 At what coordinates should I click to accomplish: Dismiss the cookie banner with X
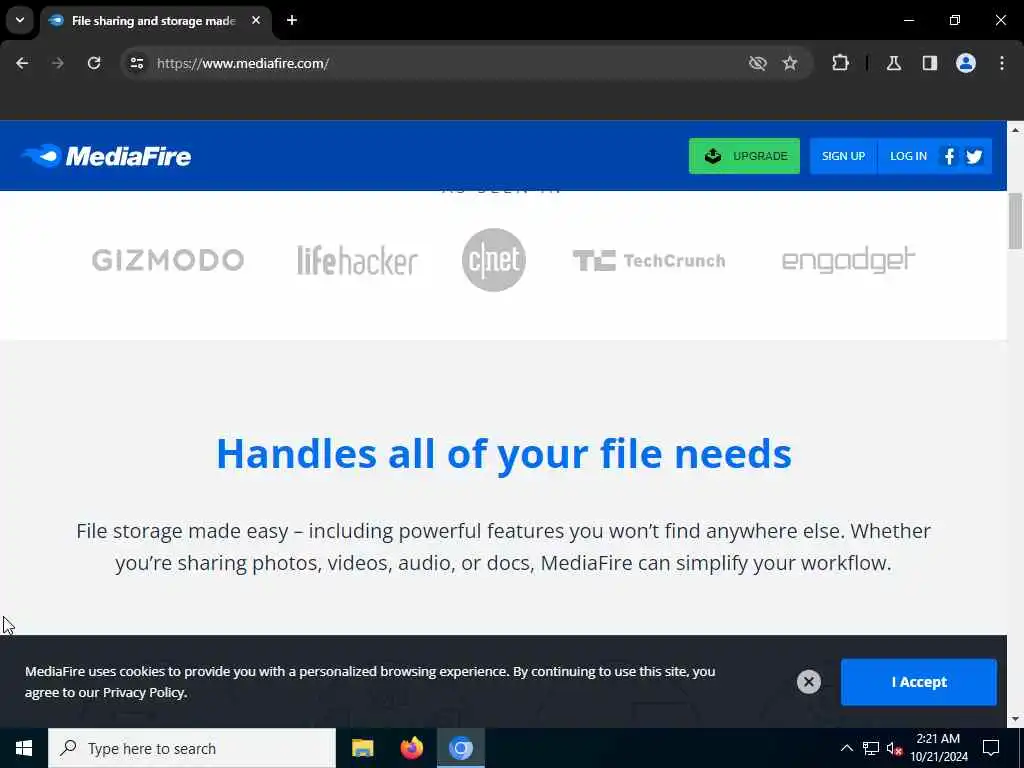tap(808, 682)
